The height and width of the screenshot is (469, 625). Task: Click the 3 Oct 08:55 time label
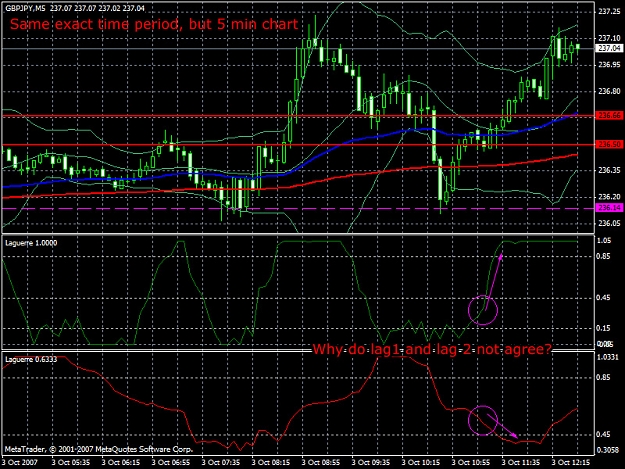[321, 463]
